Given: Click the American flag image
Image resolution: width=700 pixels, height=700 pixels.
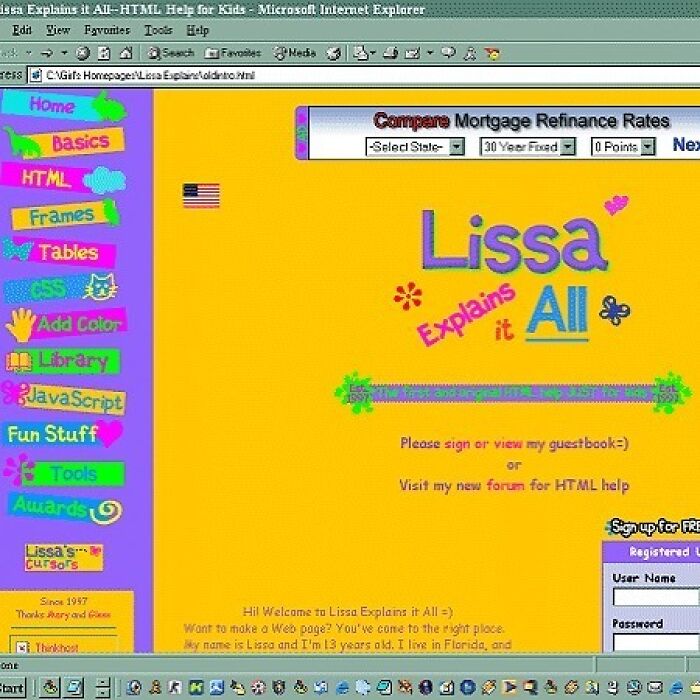Looking at the screenshot, I should click(201, 196).
